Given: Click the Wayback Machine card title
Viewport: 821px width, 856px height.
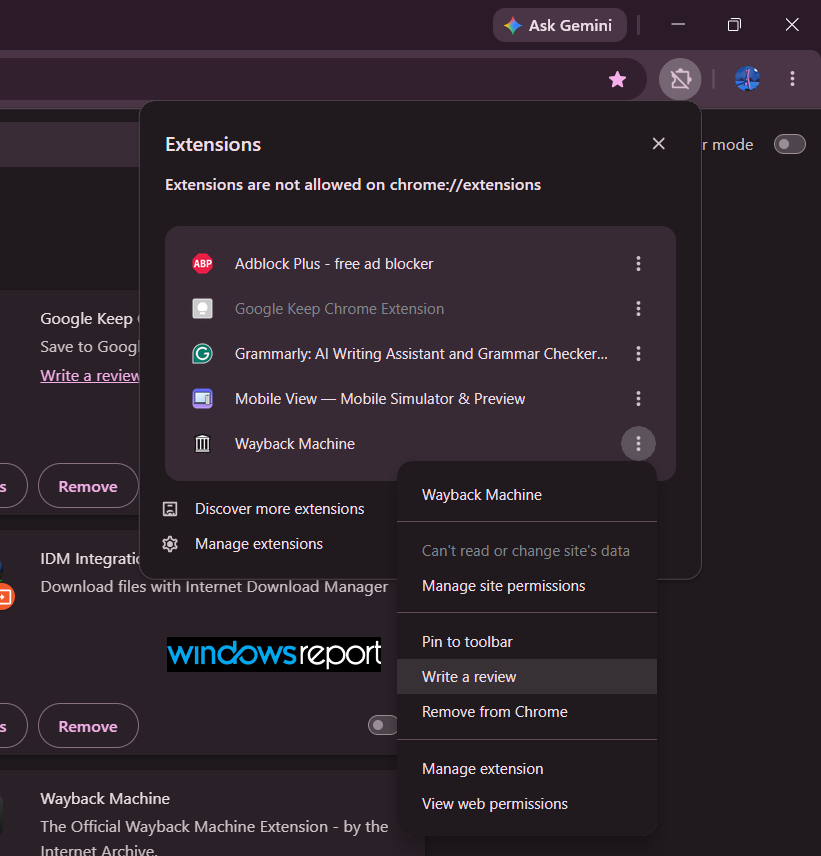Looking at the screenshot, I should click(105, 799).
